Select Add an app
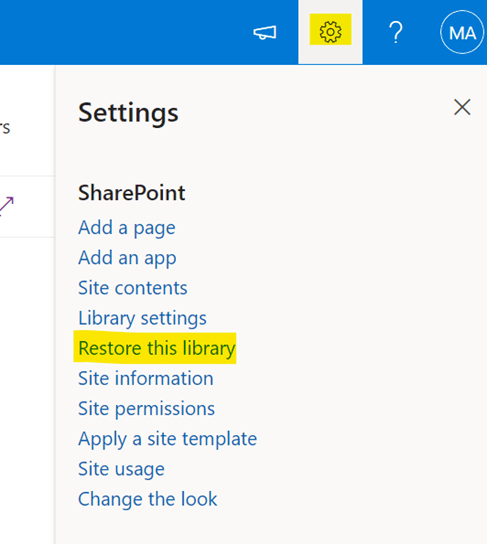This screenshot has height=544, width=487. pyautogui.click(x=127, y=258)
